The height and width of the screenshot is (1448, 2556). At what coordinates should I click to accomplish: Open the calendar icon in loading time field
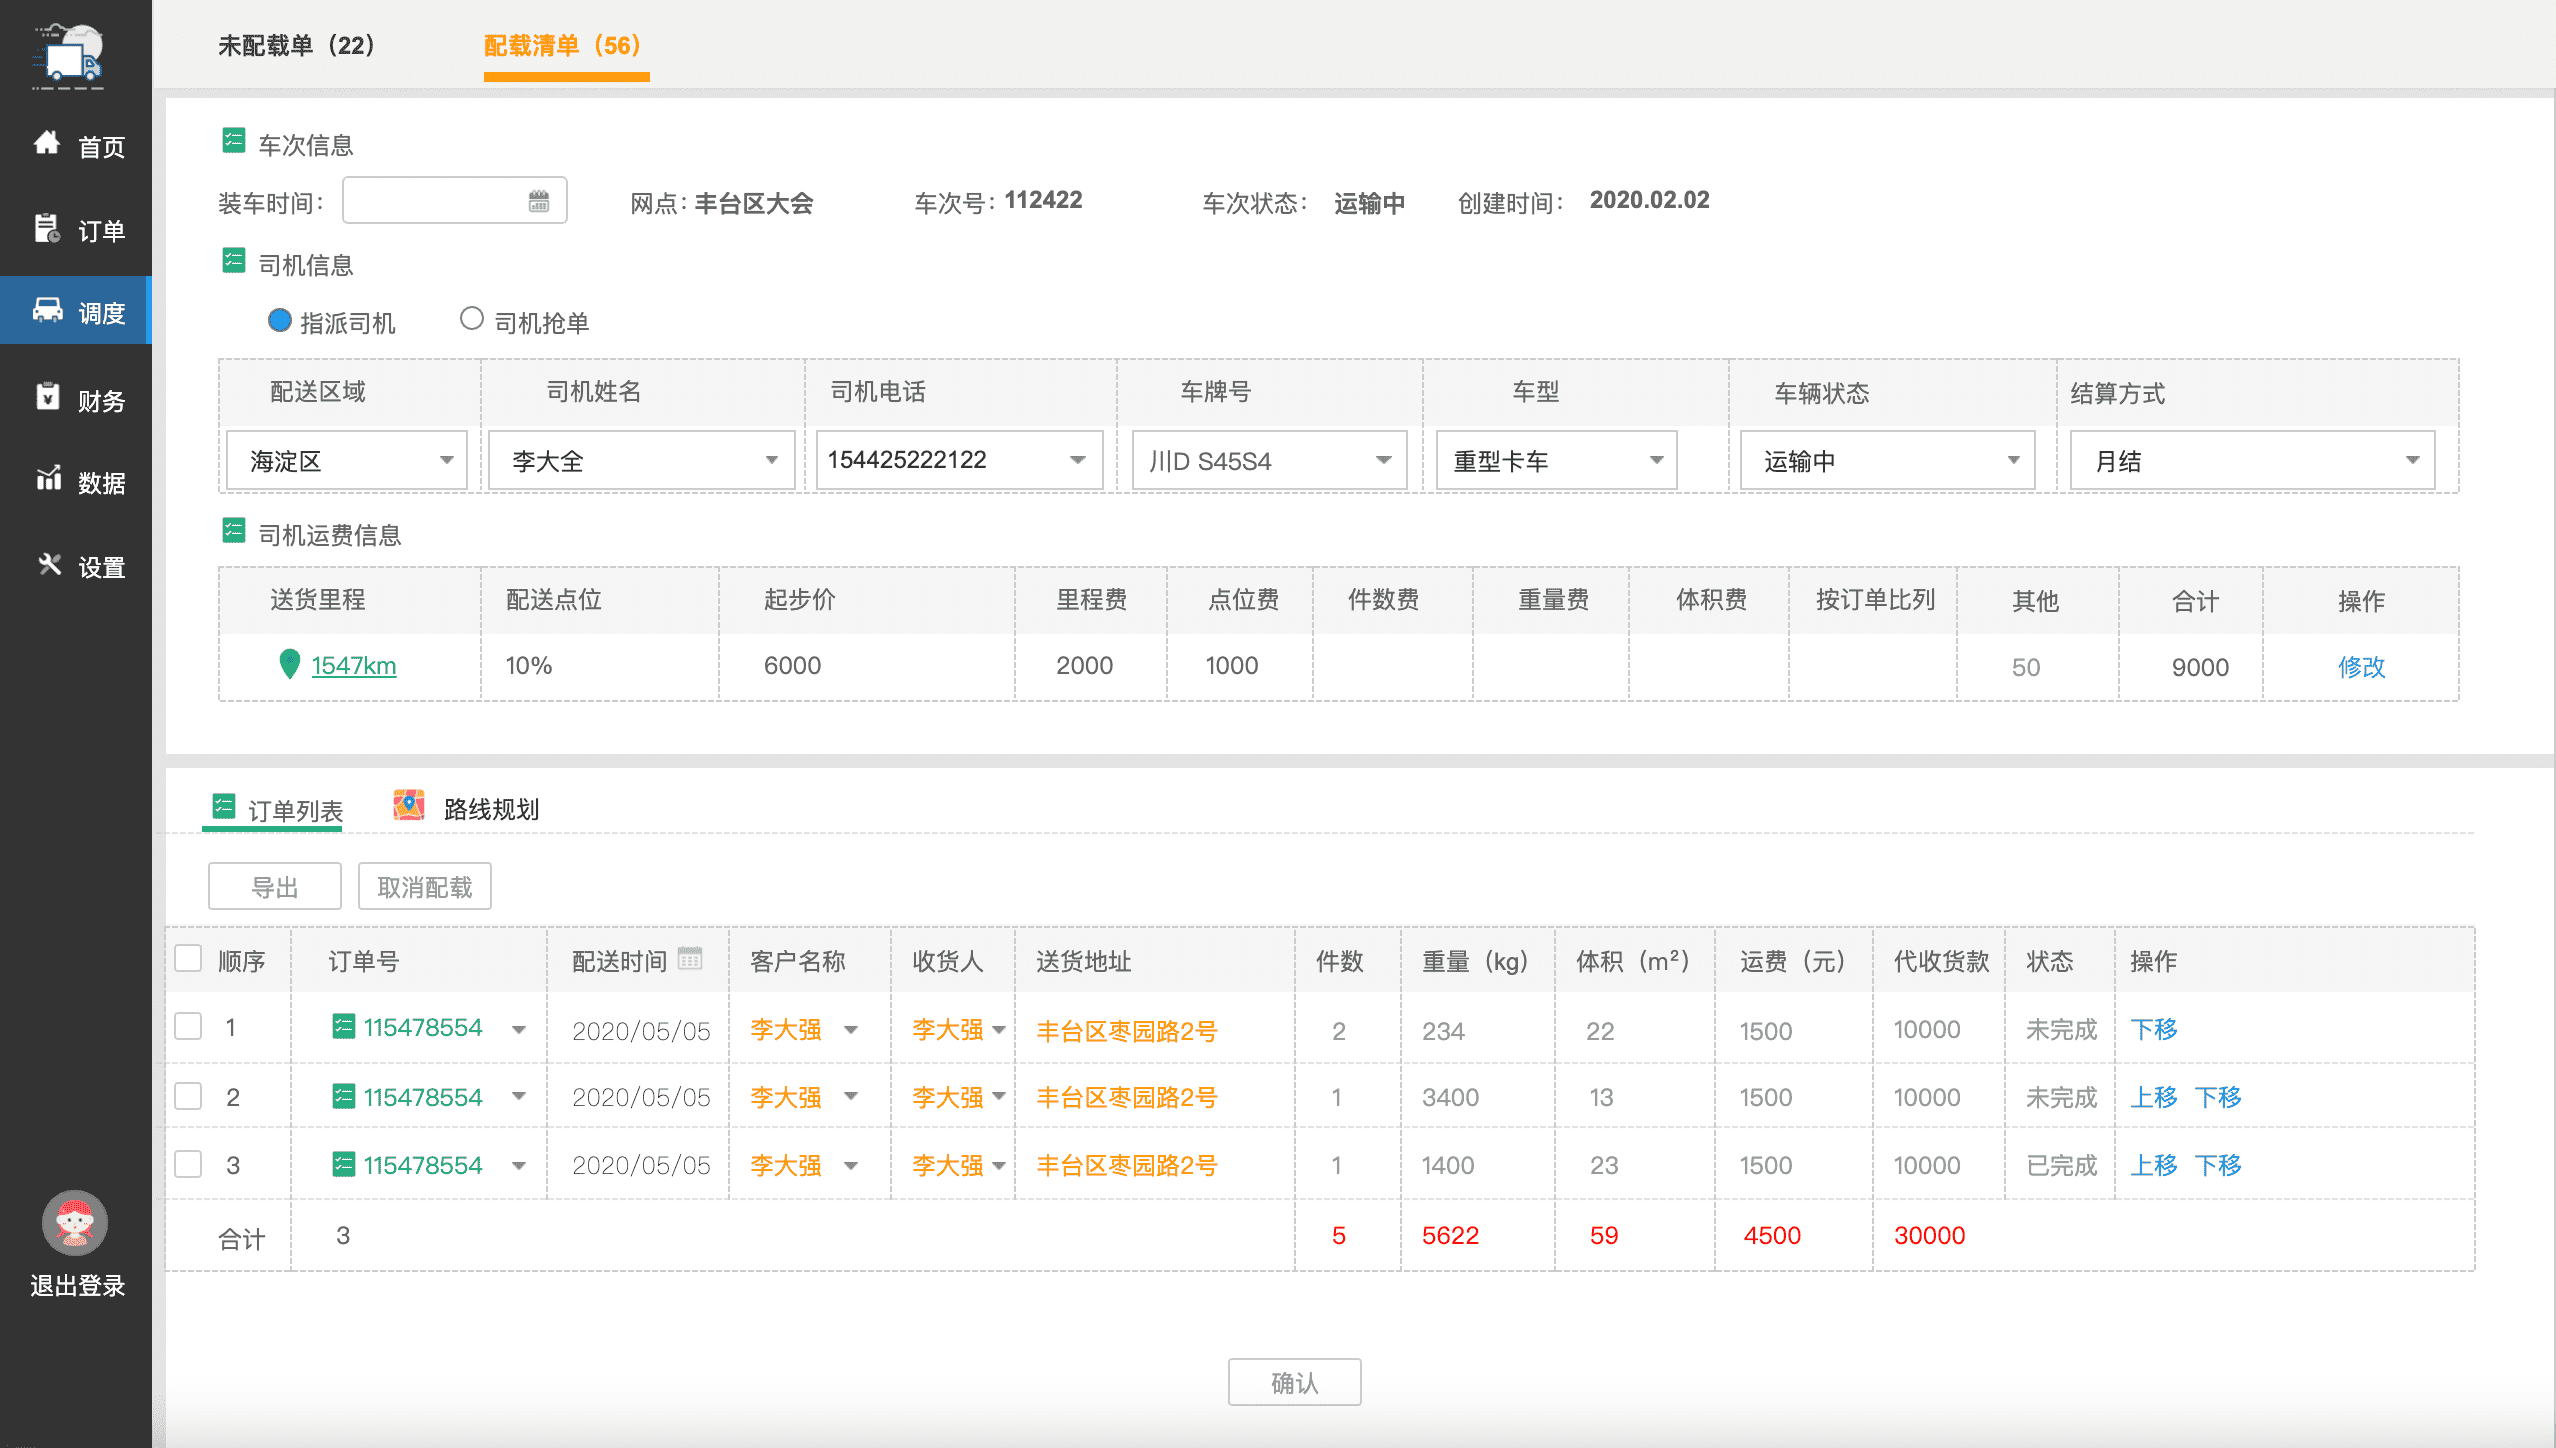click(539, 201)
